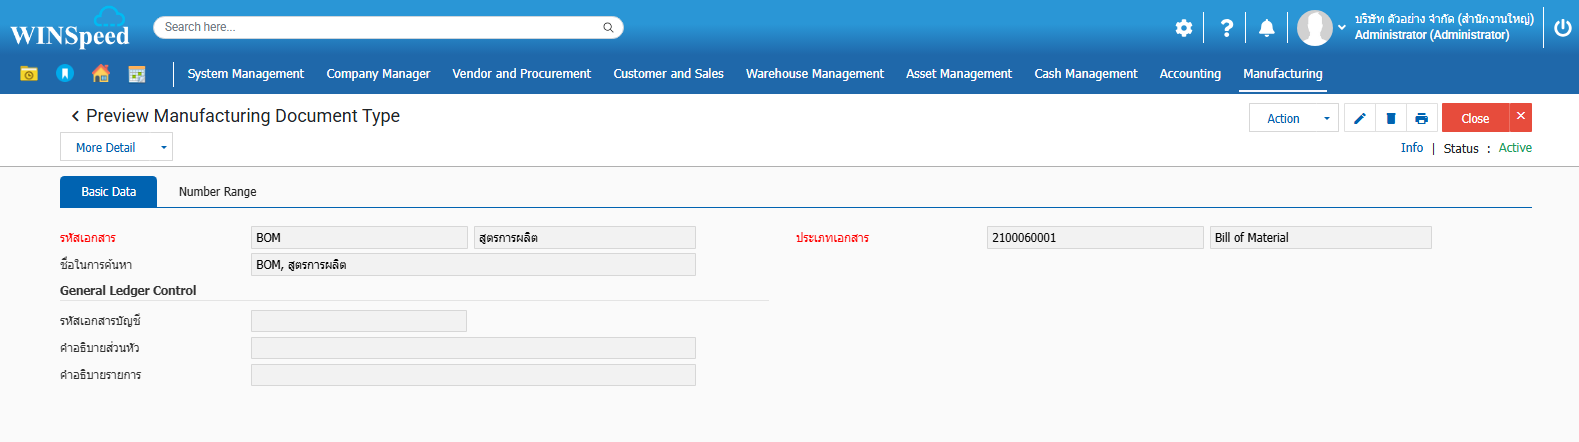Click the Search here input field
1579x442 pixels.
380,27
